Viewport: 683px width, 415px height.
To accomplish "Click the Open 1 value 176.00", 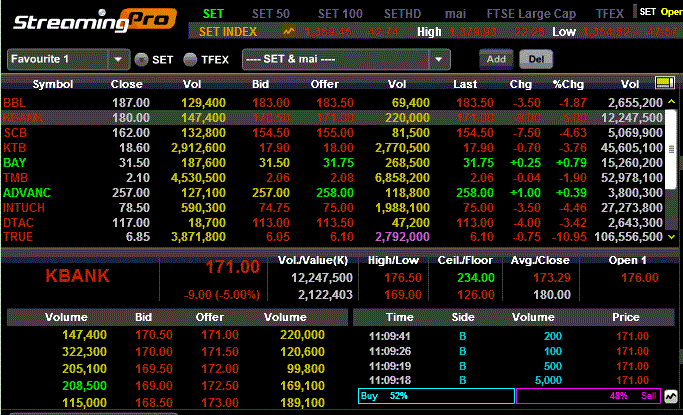I will (639, 278).
